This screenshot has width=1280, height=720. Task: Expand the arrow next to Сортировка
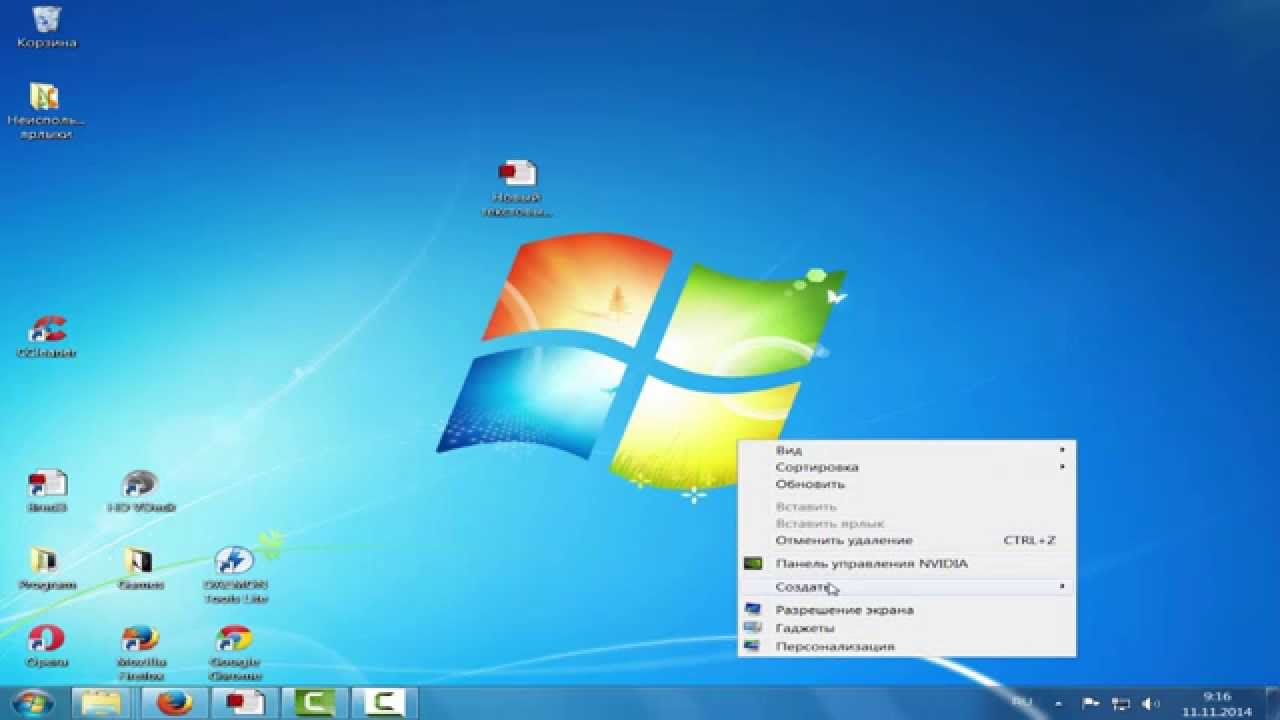coord(1062,467)
